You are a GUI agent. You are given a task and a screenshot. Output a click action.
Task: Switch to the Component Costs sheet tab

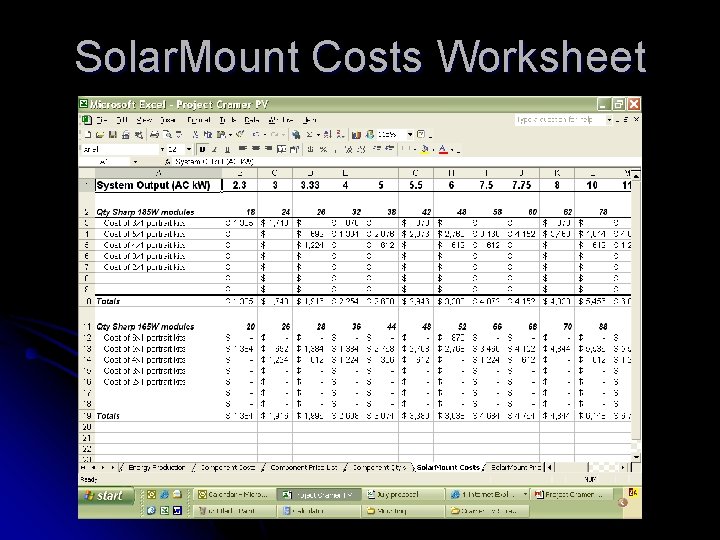(227, 467)
